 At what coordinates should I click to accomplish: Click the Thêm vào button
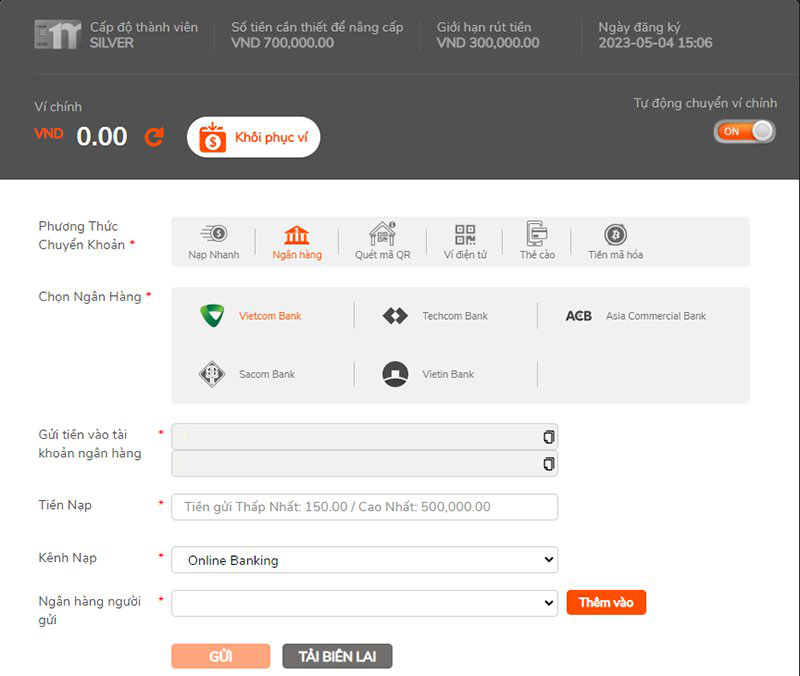pos(606,603)
